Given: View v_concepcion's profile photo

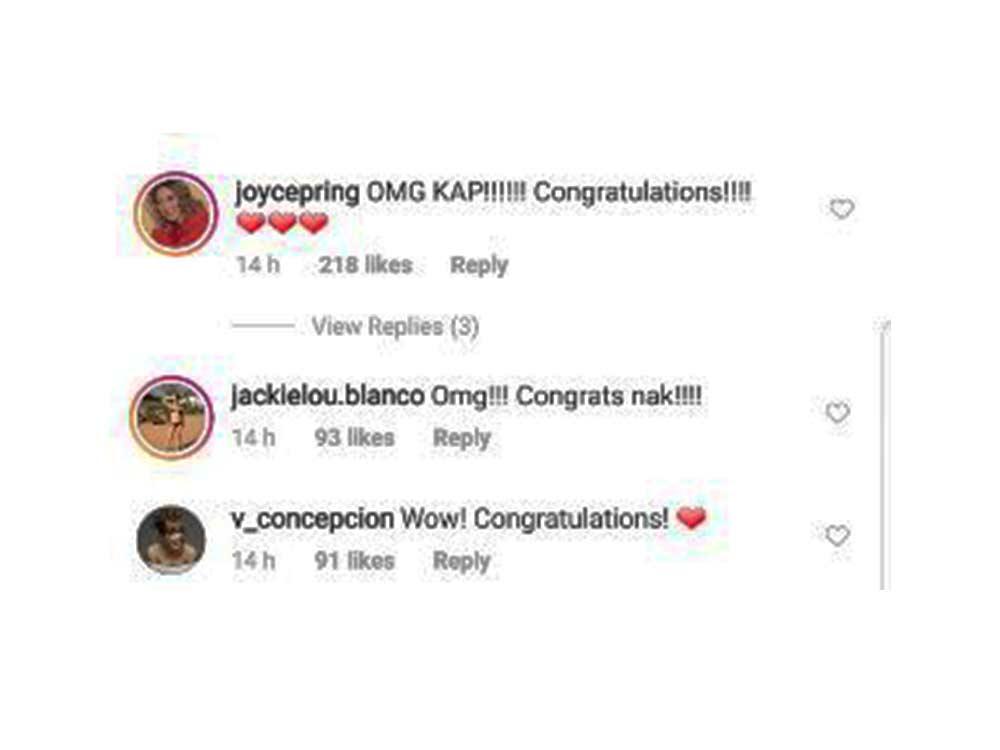Looking at the screenshot, I should (171, 540).
